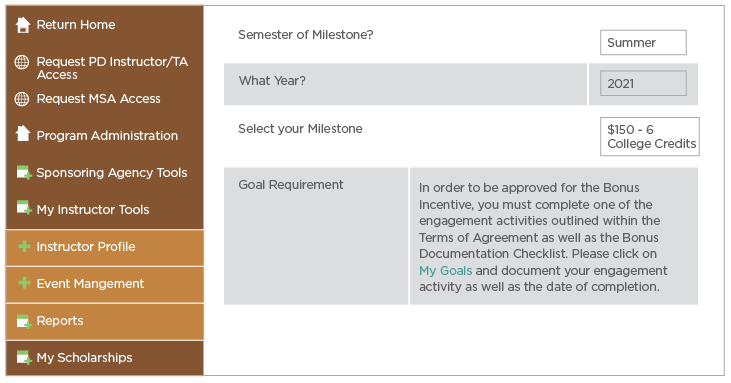This screenshot has width=731, height=383.
Task: Open Program Administration menu entry
Action: [107, 136]
